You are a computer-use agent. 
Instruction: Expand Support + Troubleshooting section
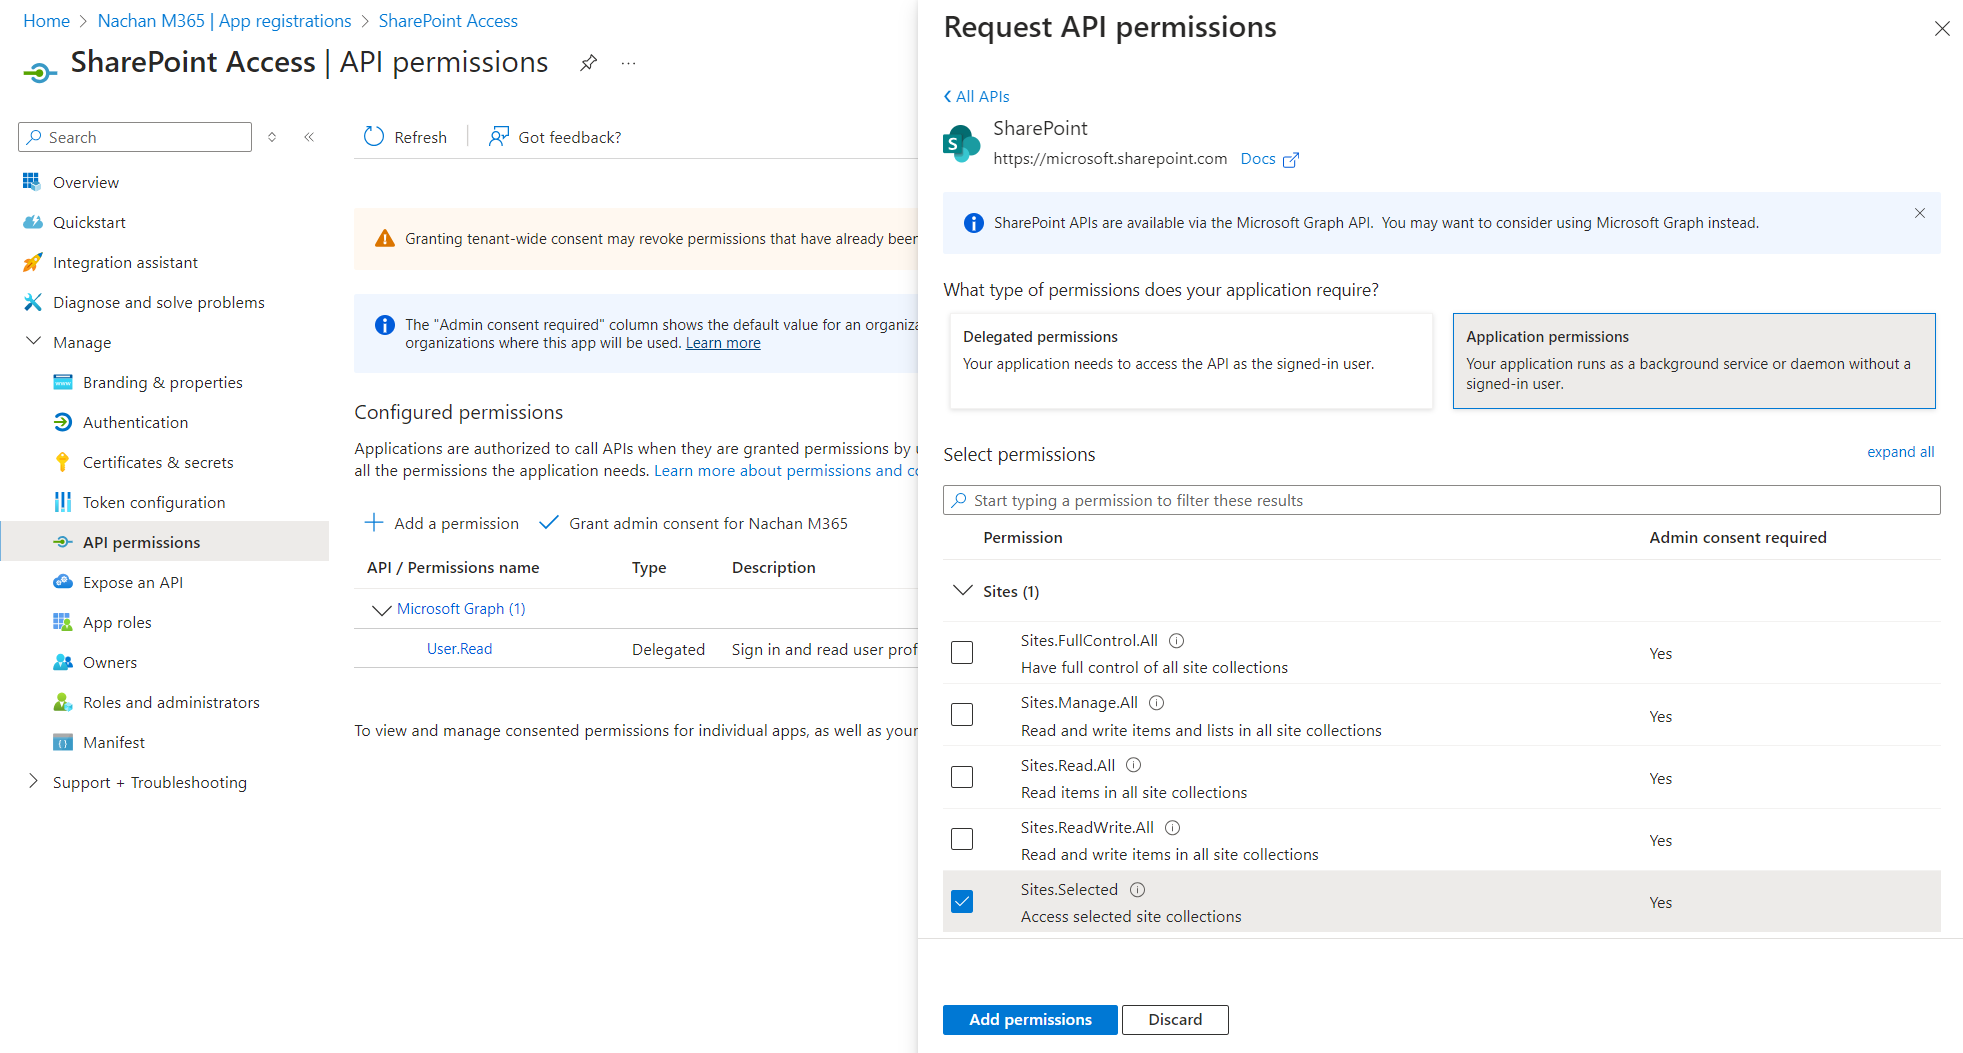tap(33, 782)
